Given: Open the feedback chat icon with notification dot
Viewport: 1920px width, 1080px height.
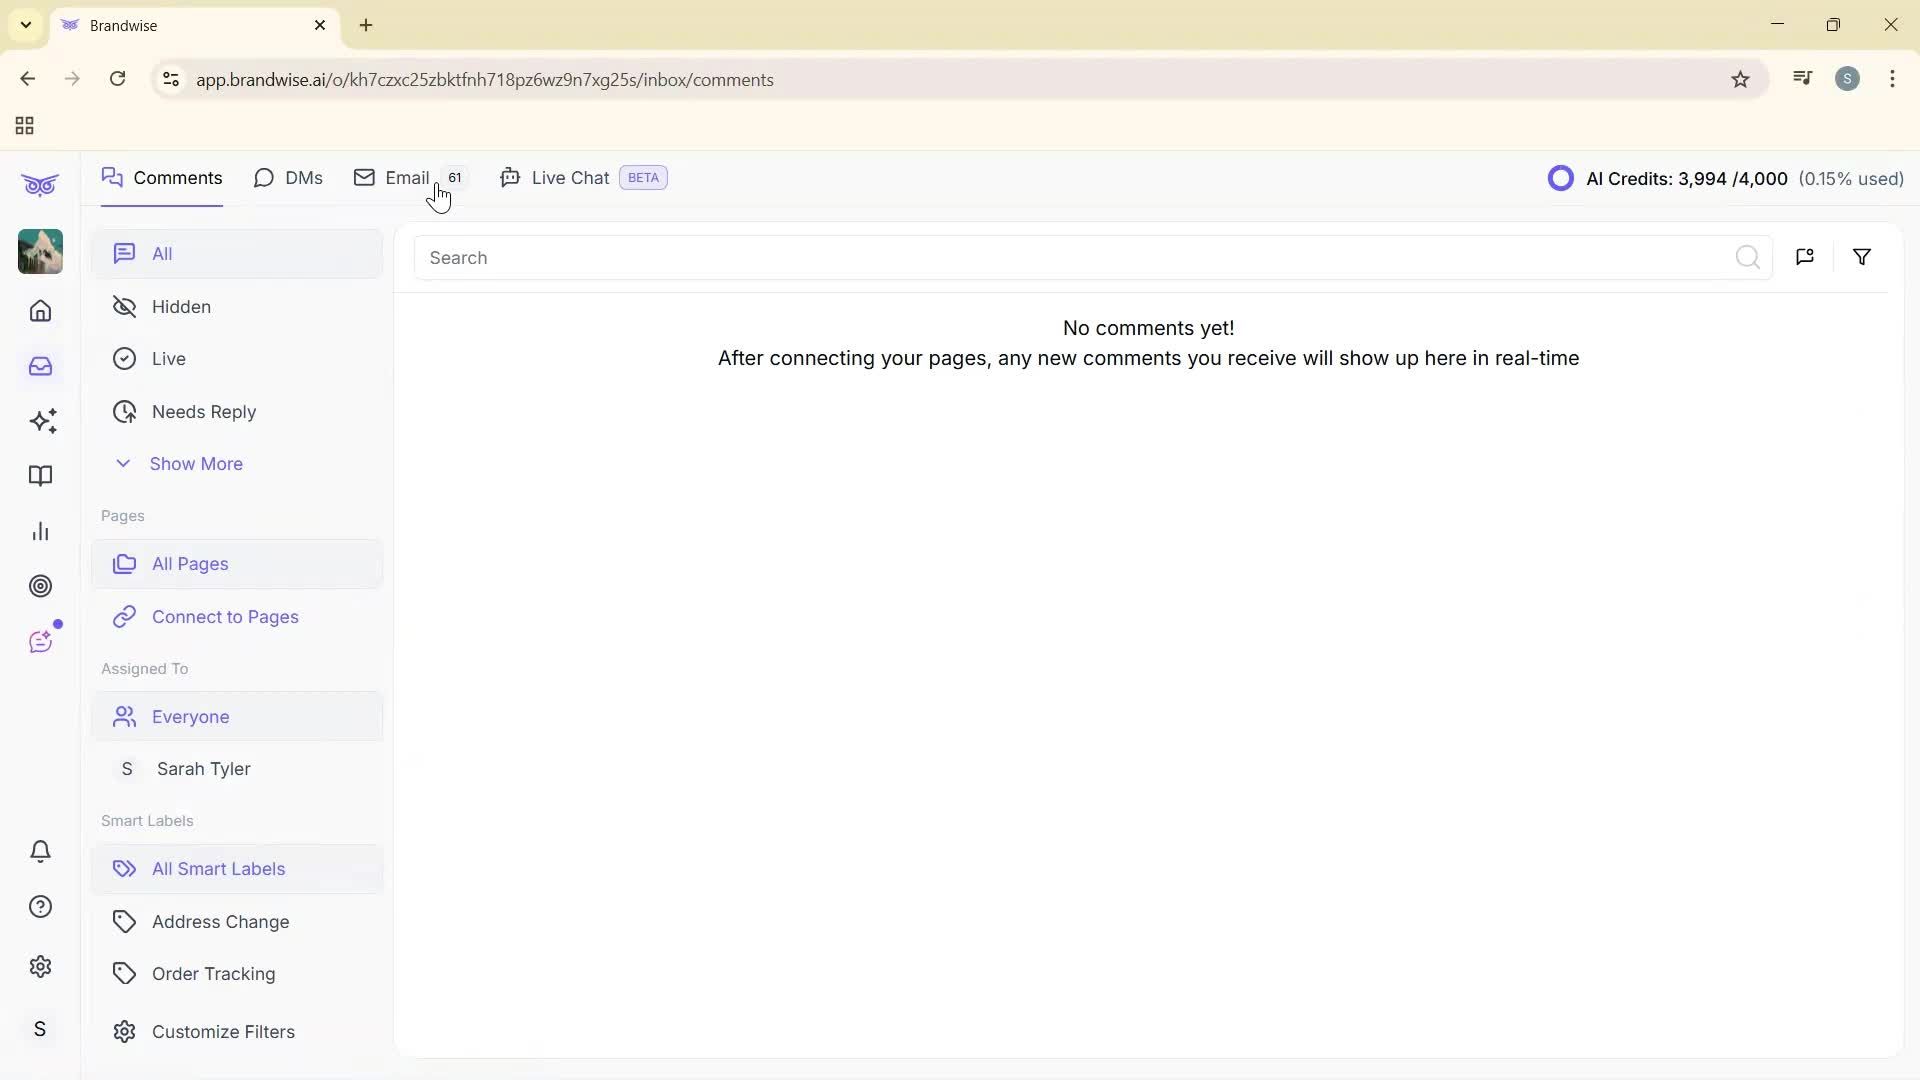Looking at the screenshot, I should [x=41, y=641].
